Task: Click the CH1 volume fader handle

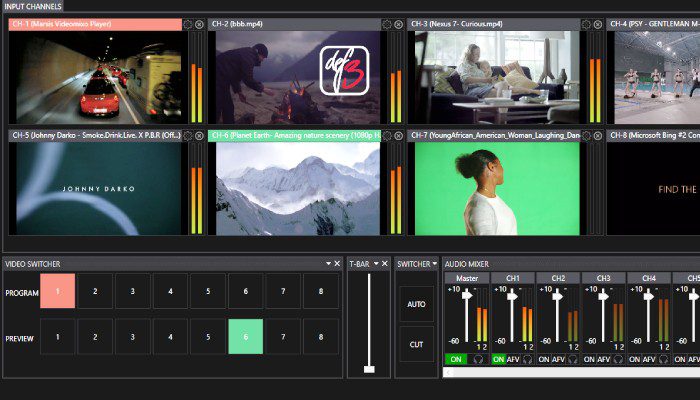Action: coord(512,296)
